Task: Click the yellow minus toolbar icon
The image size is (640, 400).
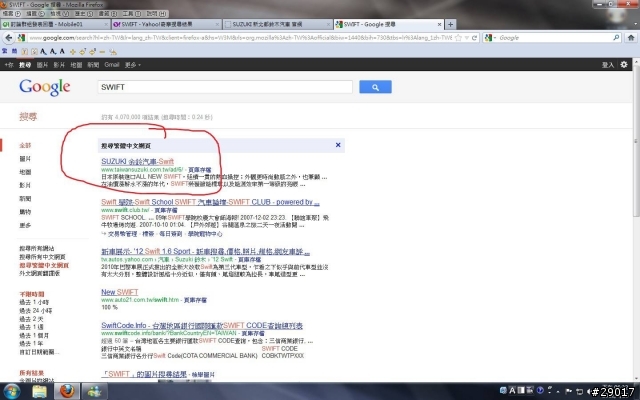Action: pos(102,52)
